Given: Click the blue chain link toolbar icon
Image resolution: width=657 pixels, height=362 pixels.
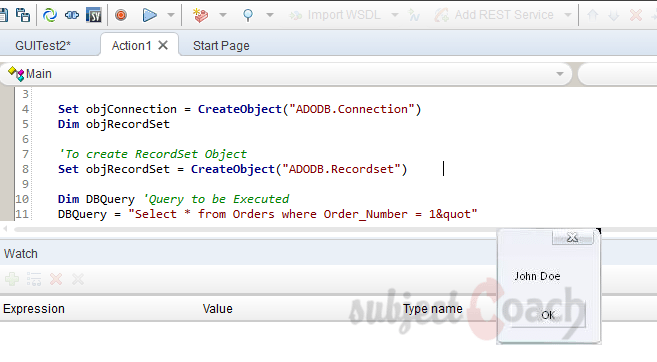Looking at the screenshot, I should pyautogui.click(x=72, y=16).
